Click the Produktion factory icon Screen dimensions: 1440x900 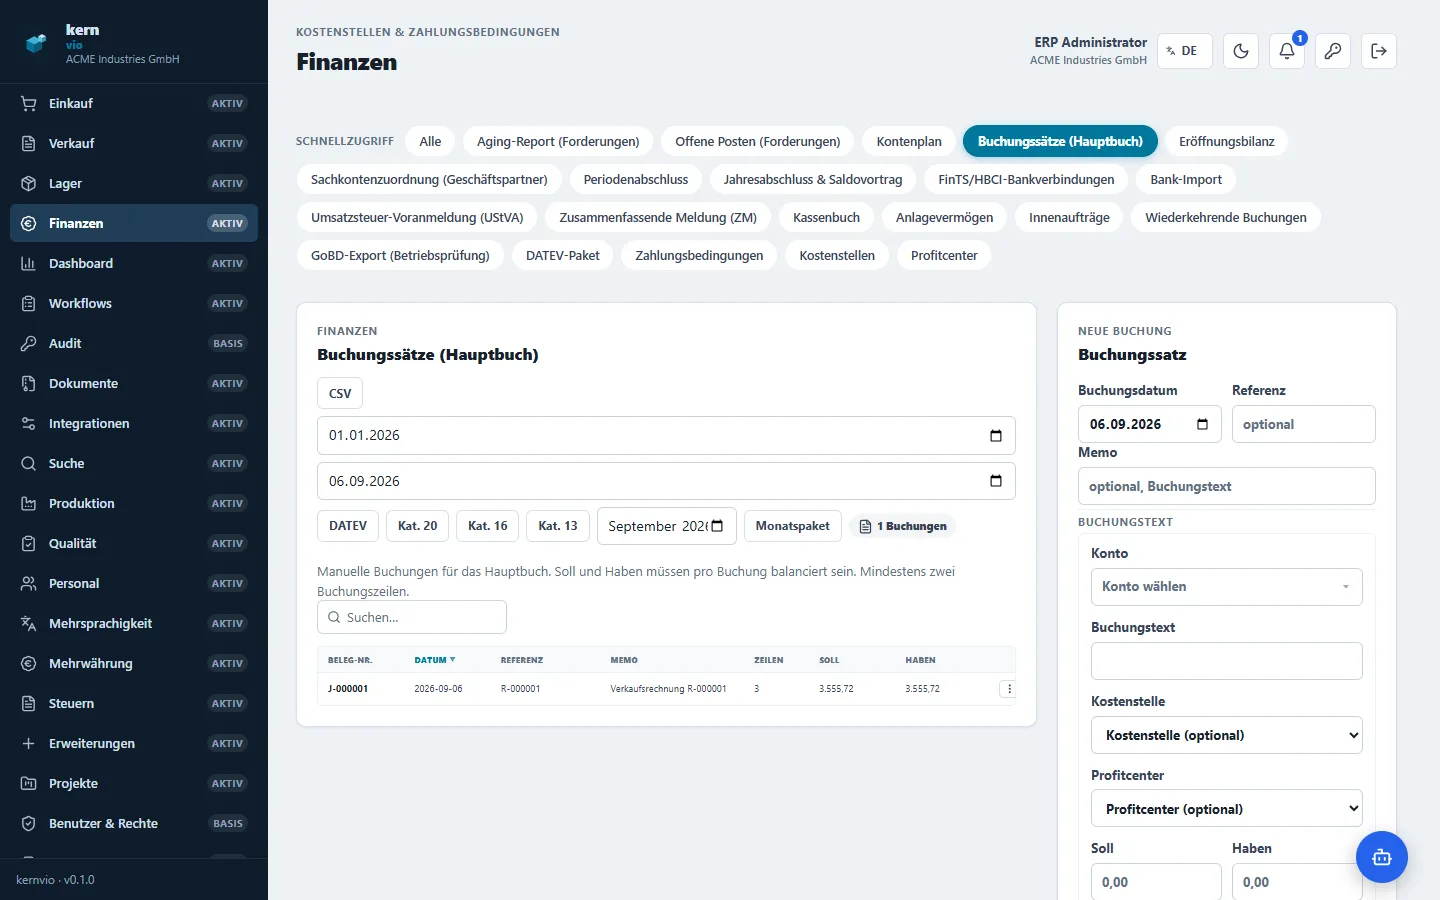29,503
